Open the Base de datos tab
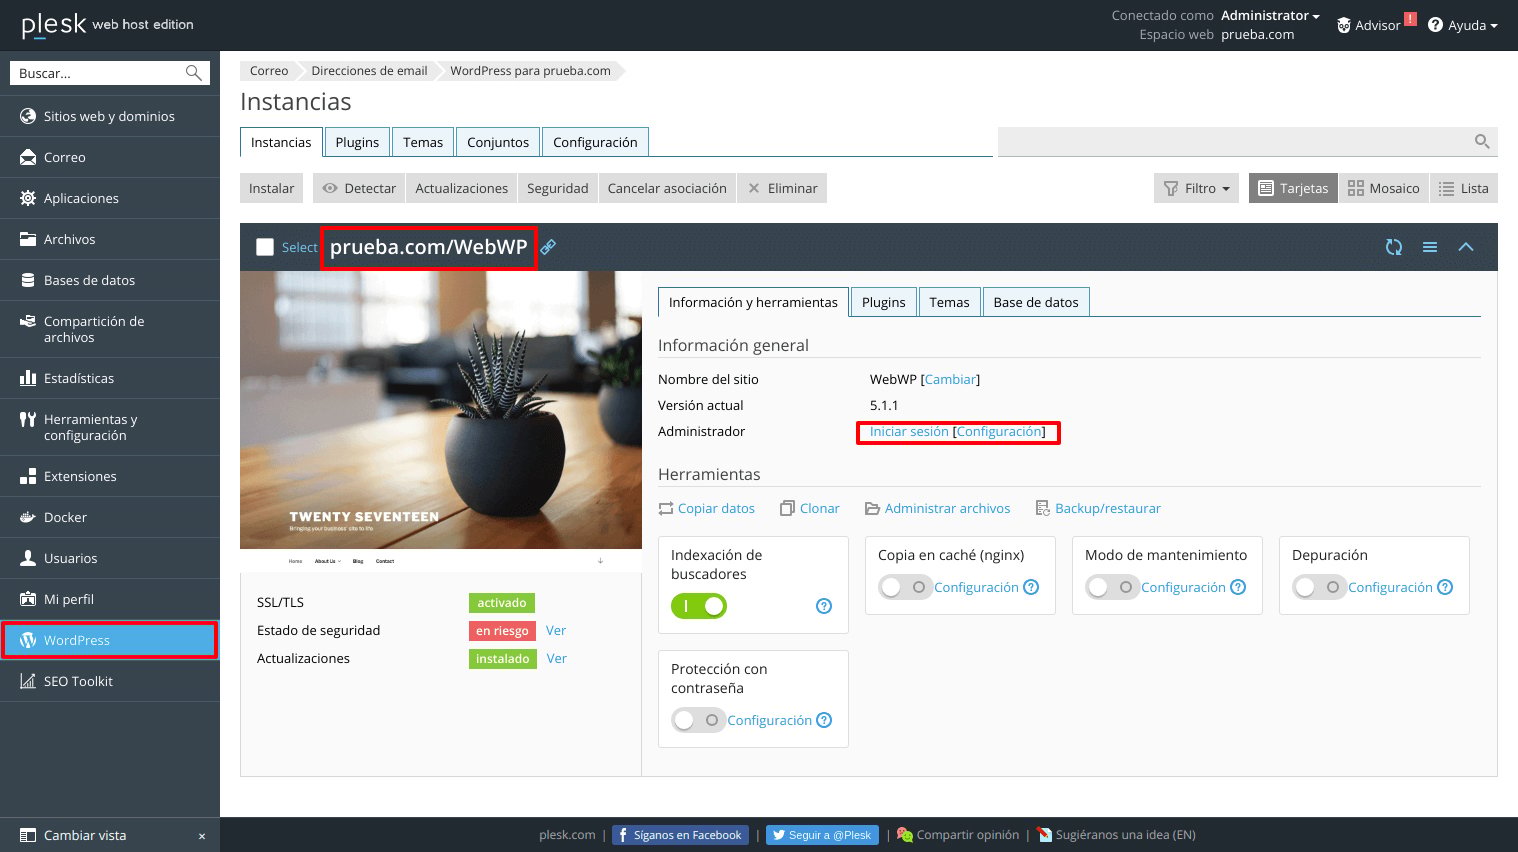The image size is (1518, 852). [x=1036, y=302]
